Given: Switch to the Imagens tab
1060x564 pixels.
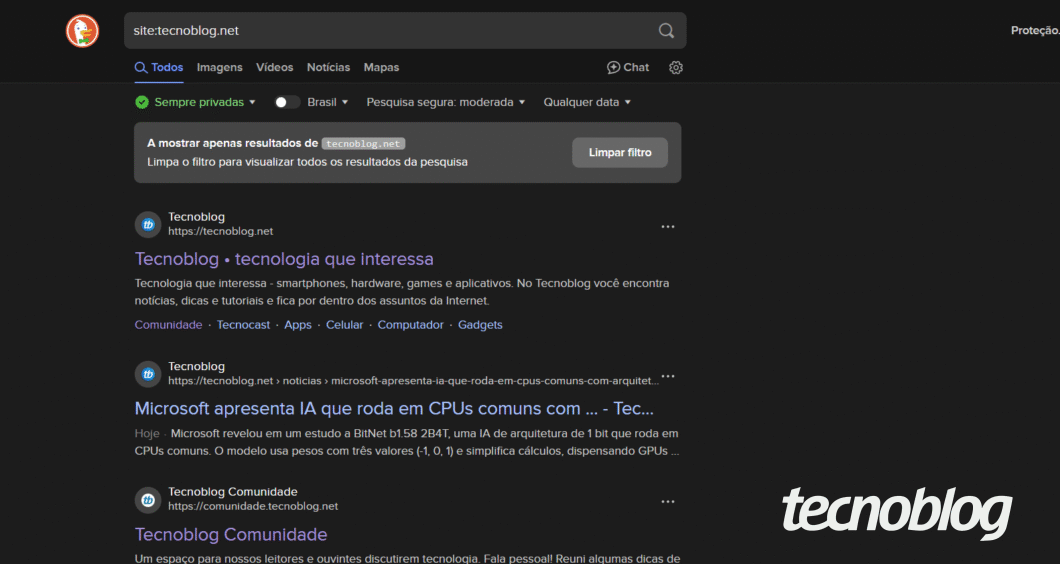Looking at the screenshot, I should pyautogui.click(x=220, y=68).
